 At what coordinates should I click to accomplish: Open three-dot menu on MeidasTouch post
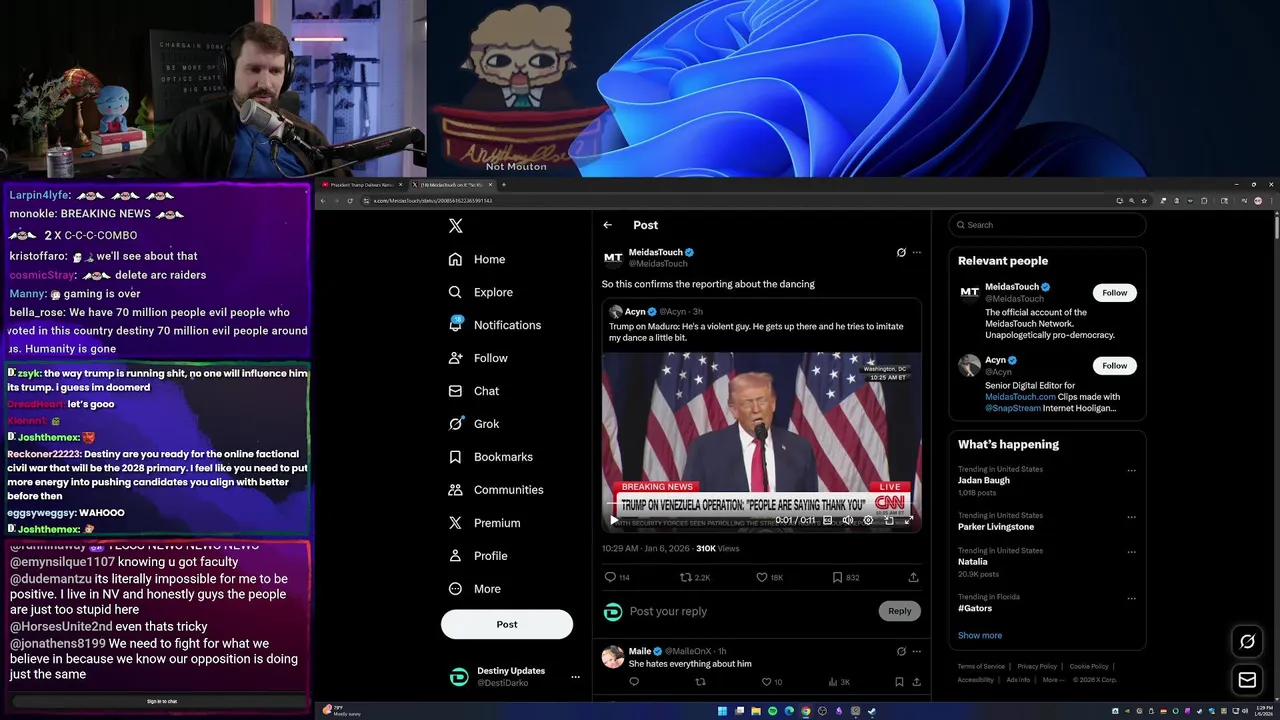(x=917, y=253)
